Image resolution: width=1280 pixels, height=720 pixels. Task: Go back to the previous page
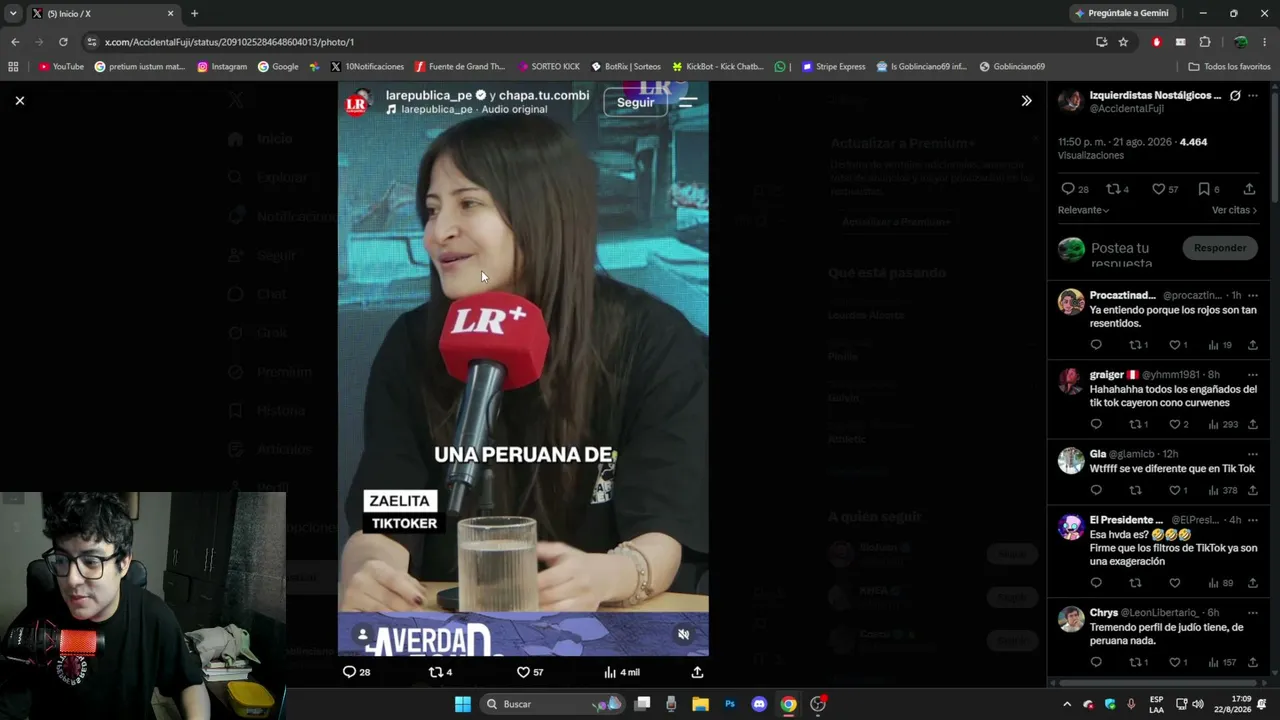[x=15, y=42]
